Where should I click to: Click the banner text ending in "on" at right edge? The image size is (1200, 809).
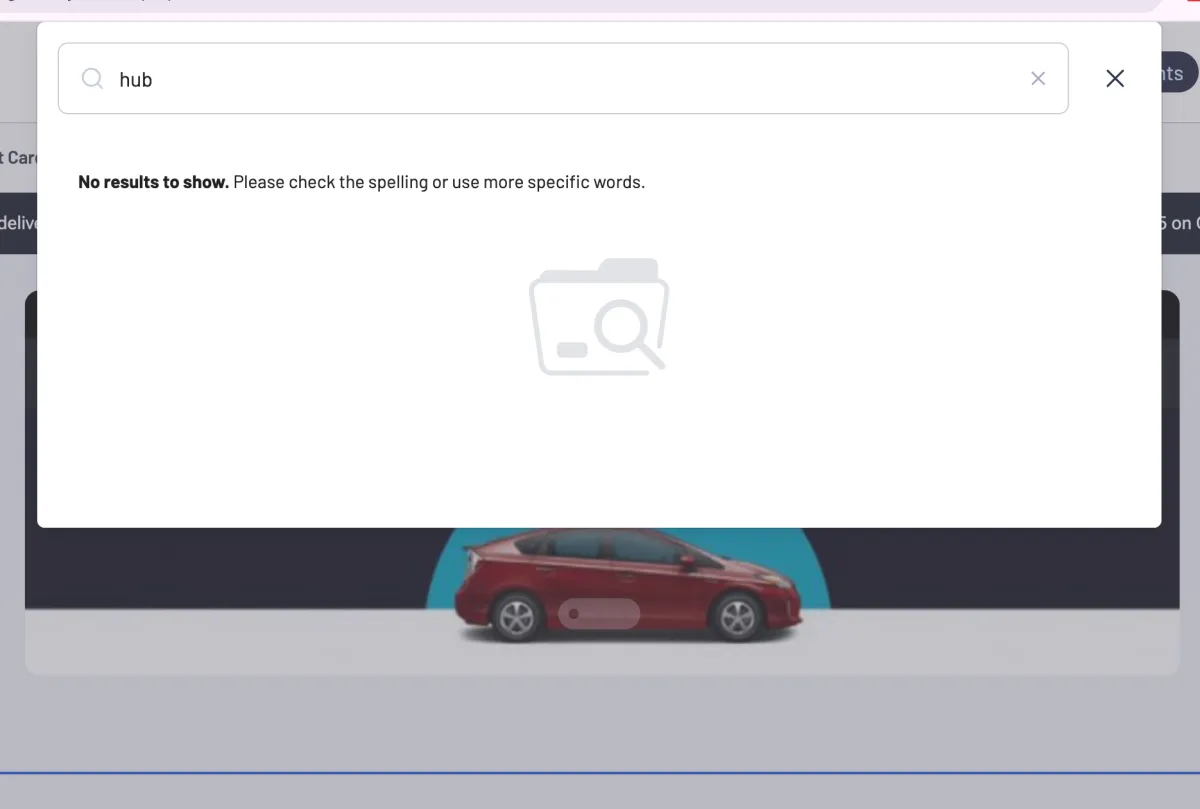click(1180, 223)
